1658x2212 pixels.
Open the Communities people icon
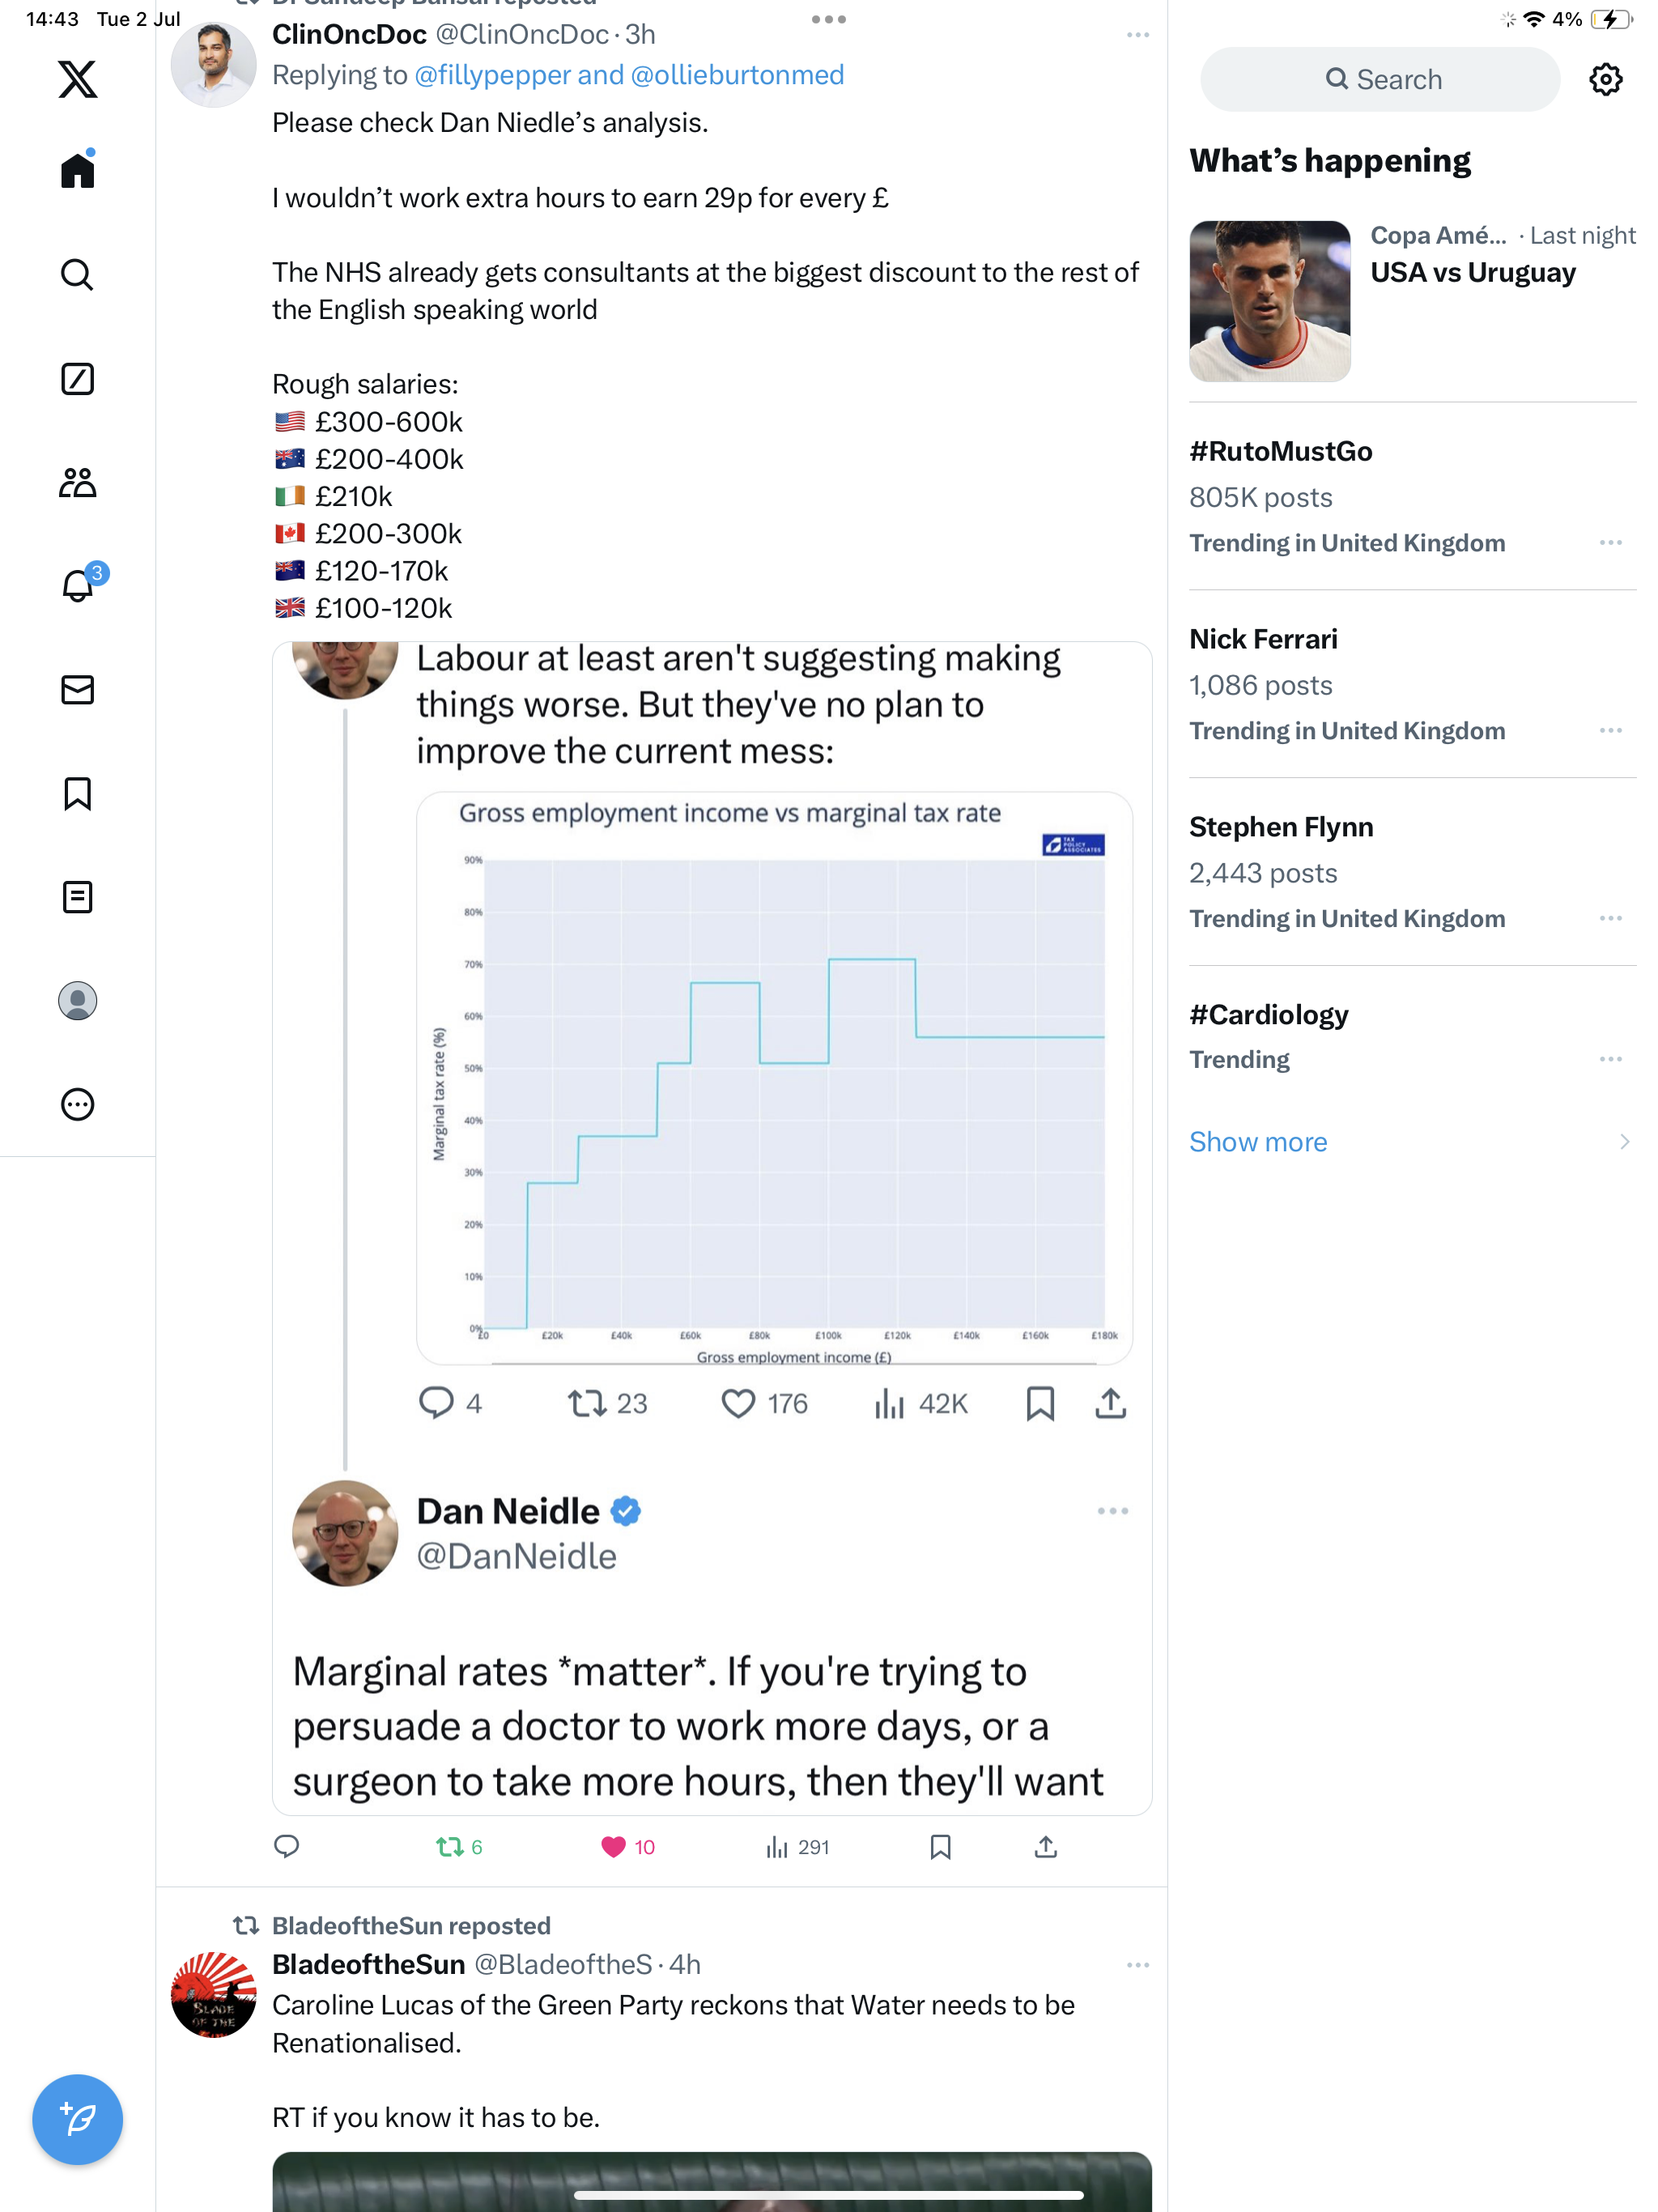tap(77, 483)
